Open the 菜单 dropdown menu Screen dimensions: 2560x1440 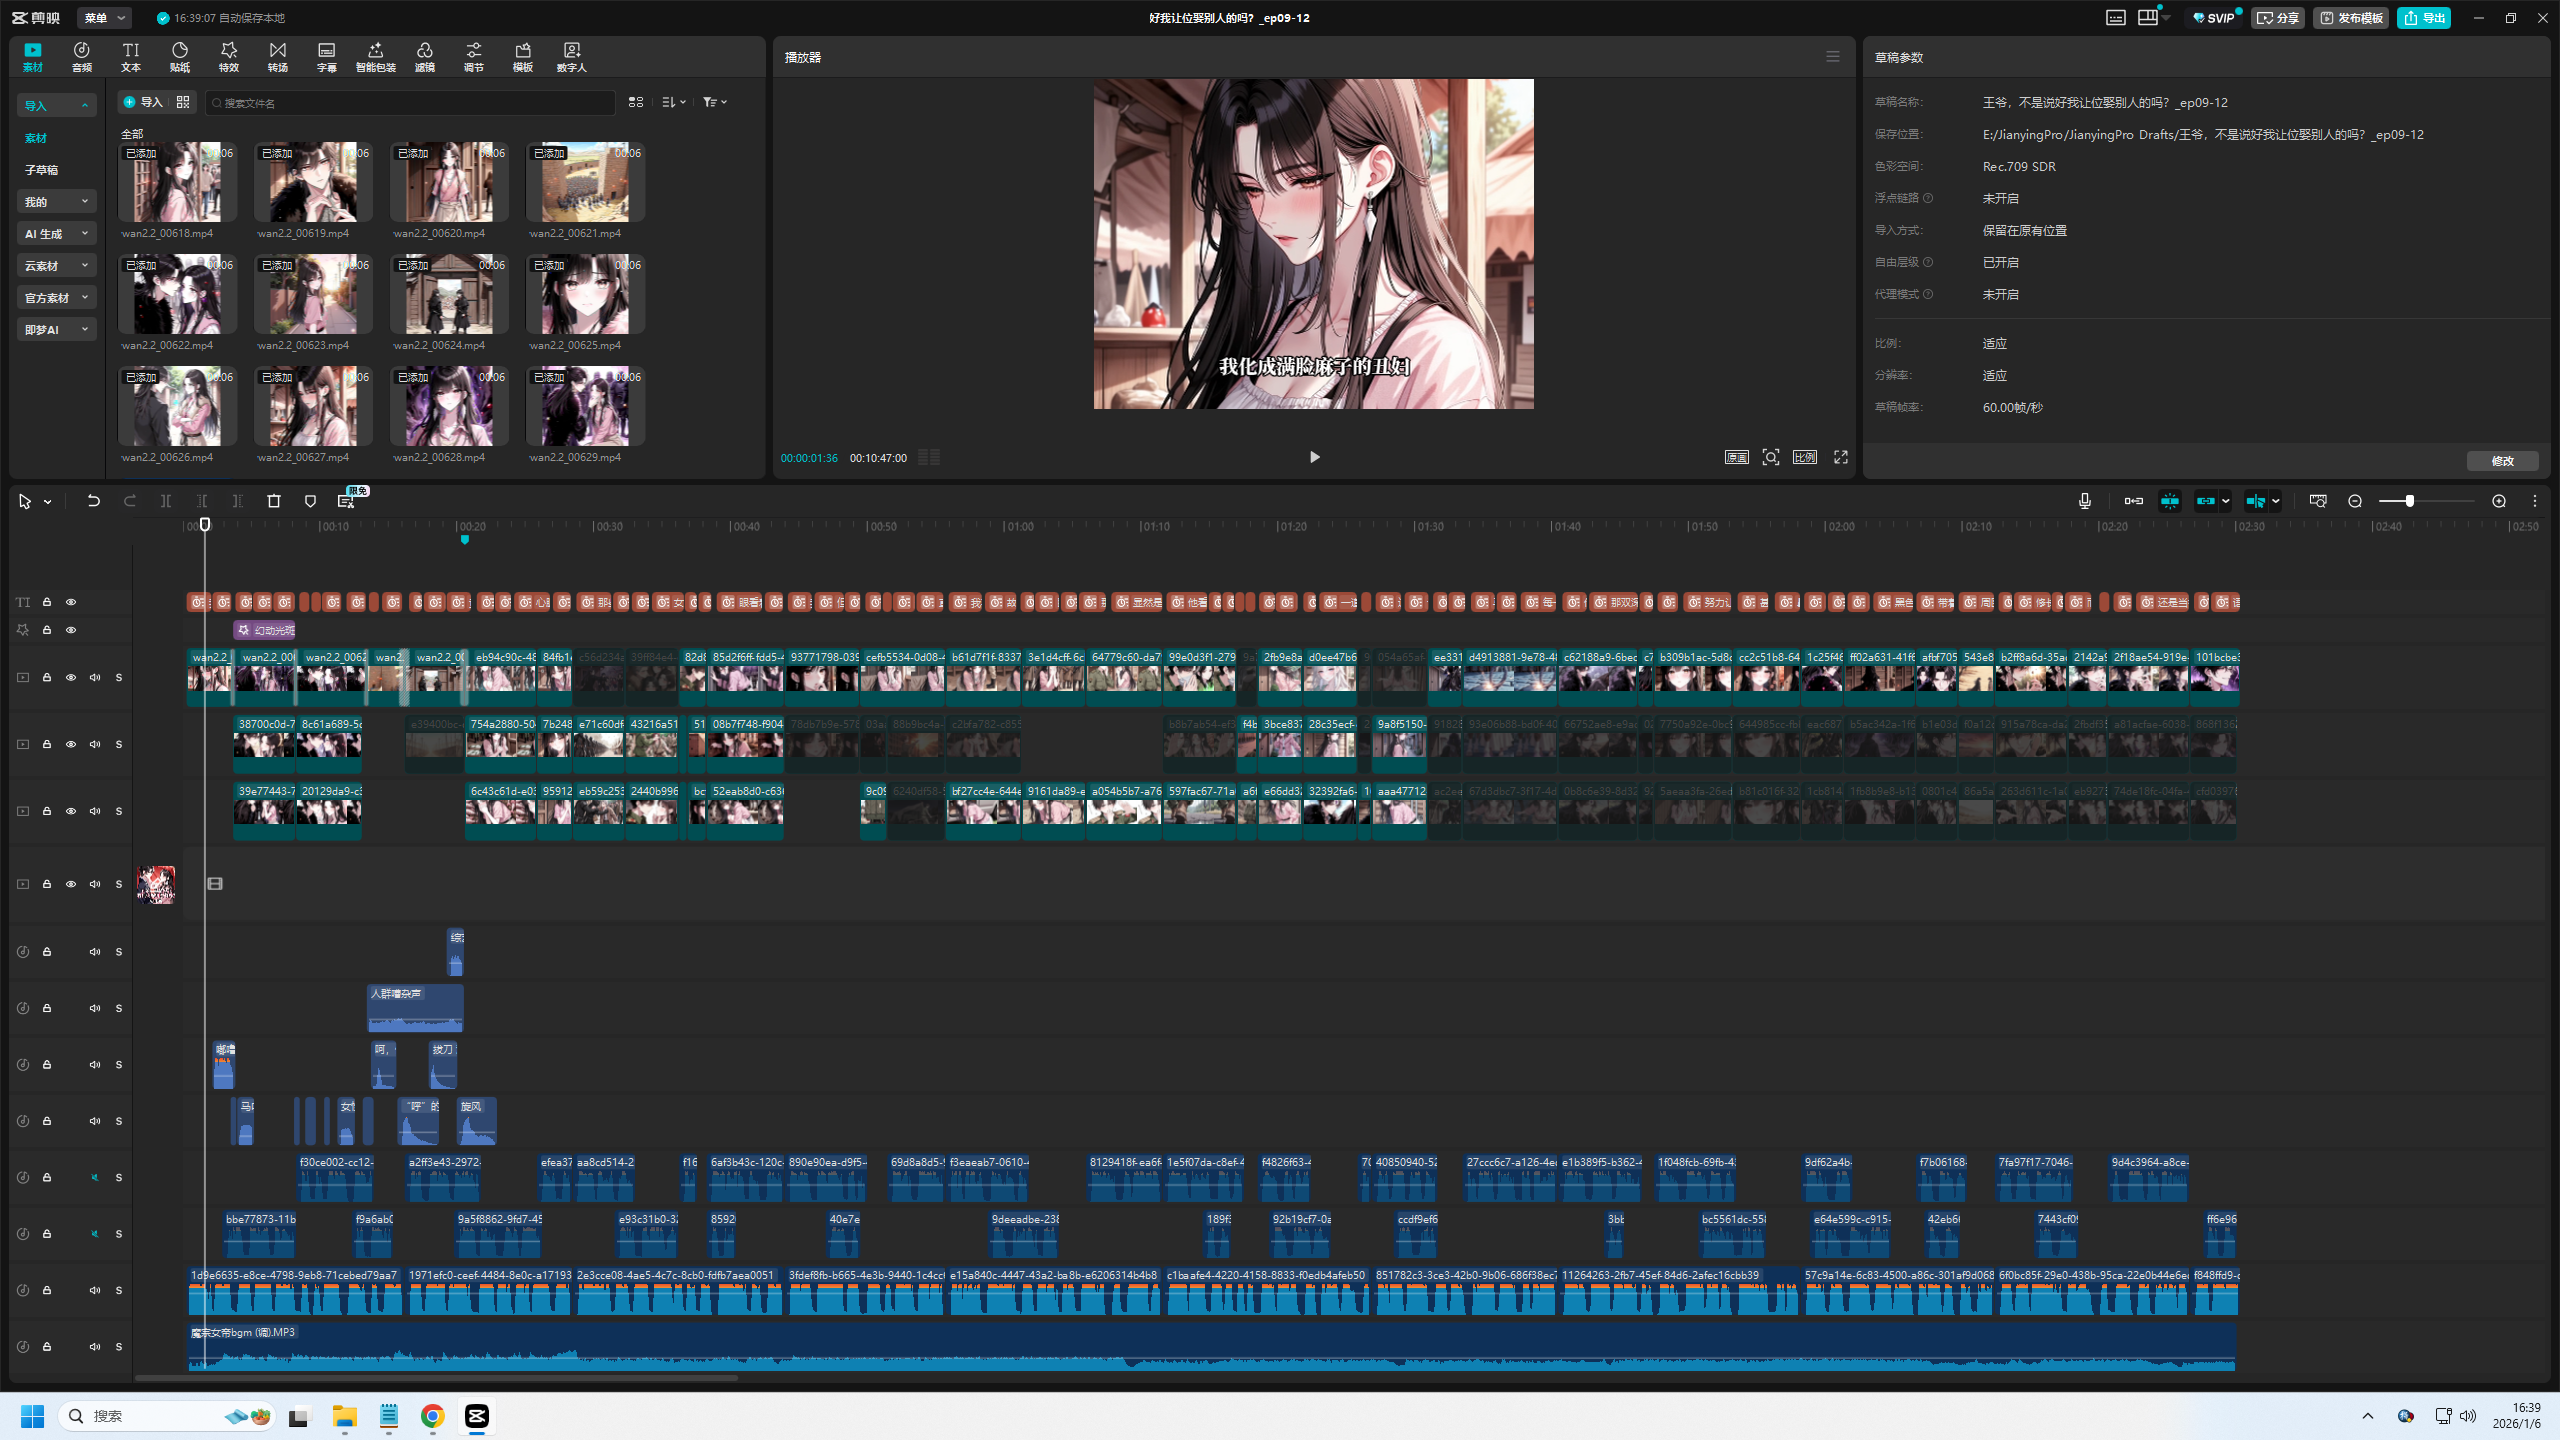point(104,18)
